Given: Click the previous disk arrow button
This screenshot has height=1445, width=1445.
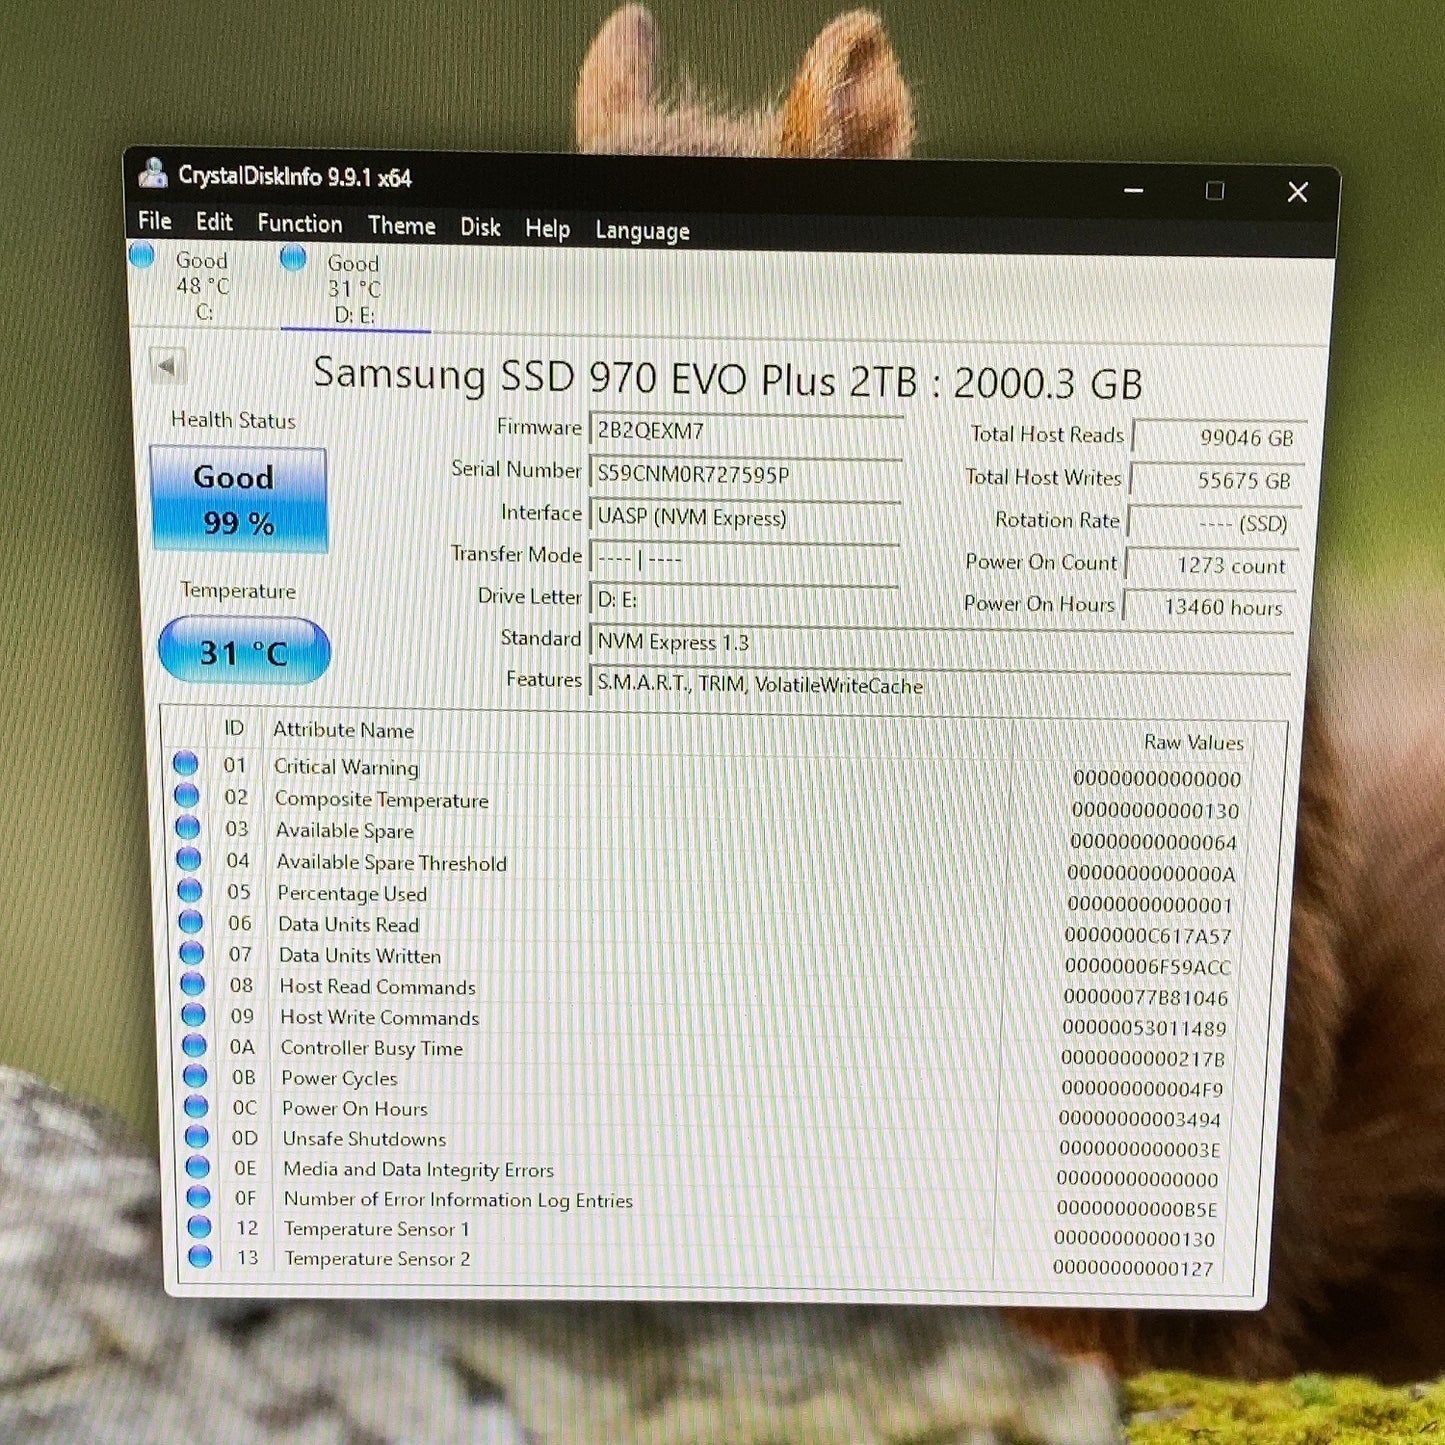Looking at the screenshot, I should click(167, 366).
